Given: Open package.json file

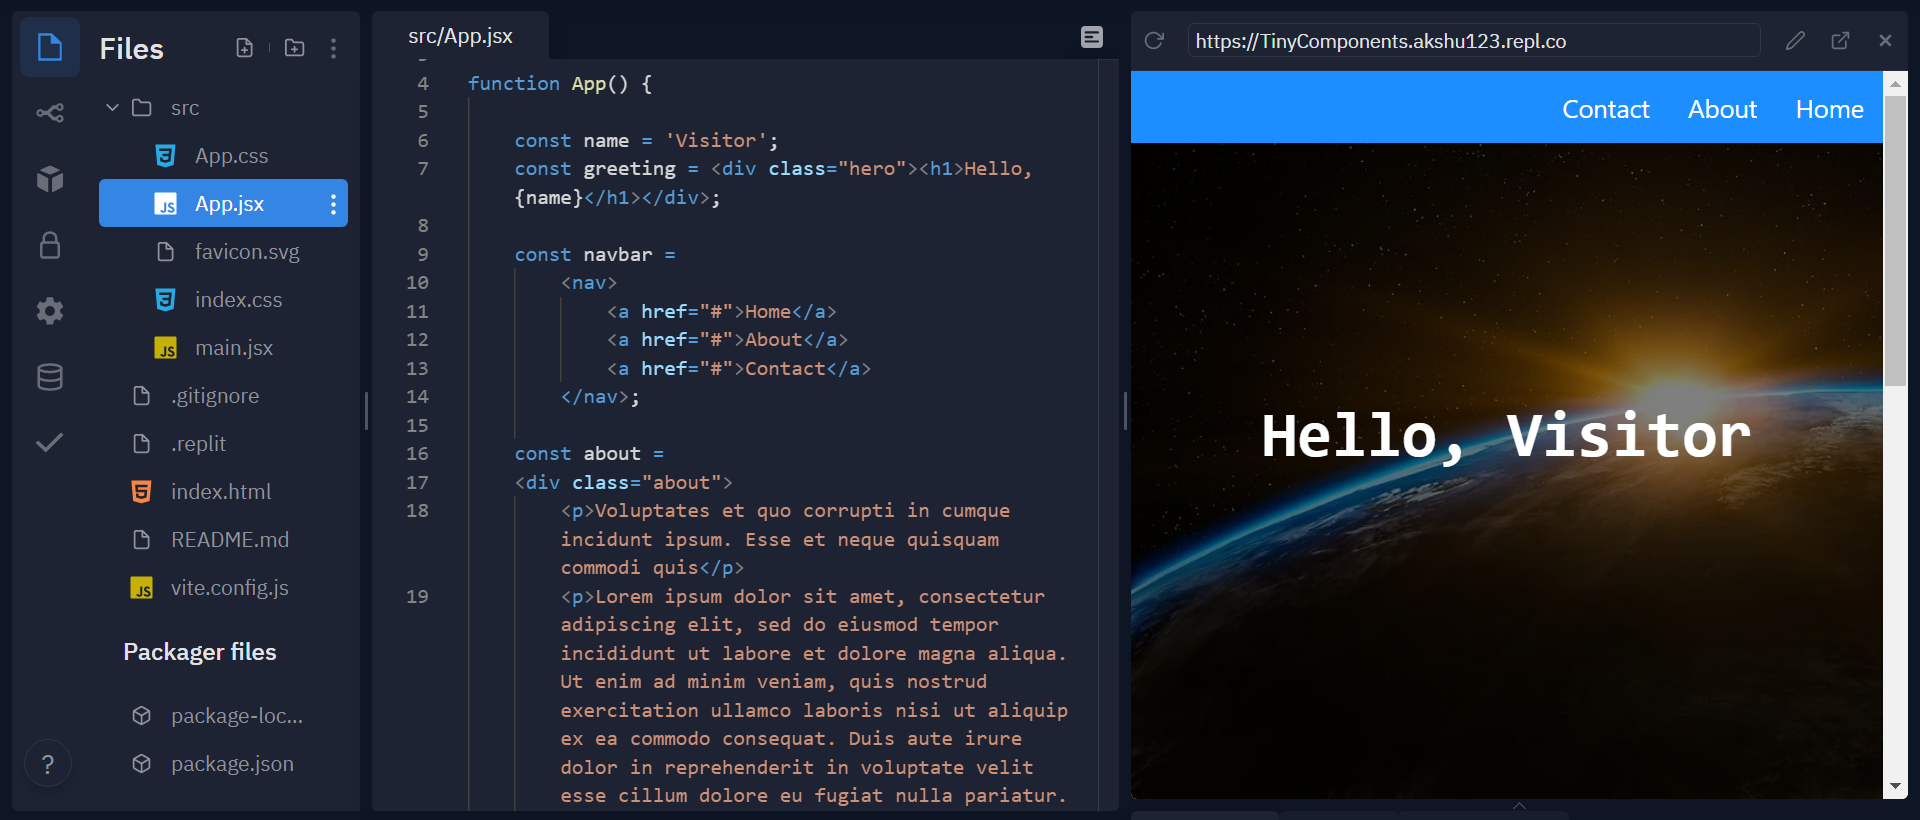Looking at the screenshot, I should point(223,764).
